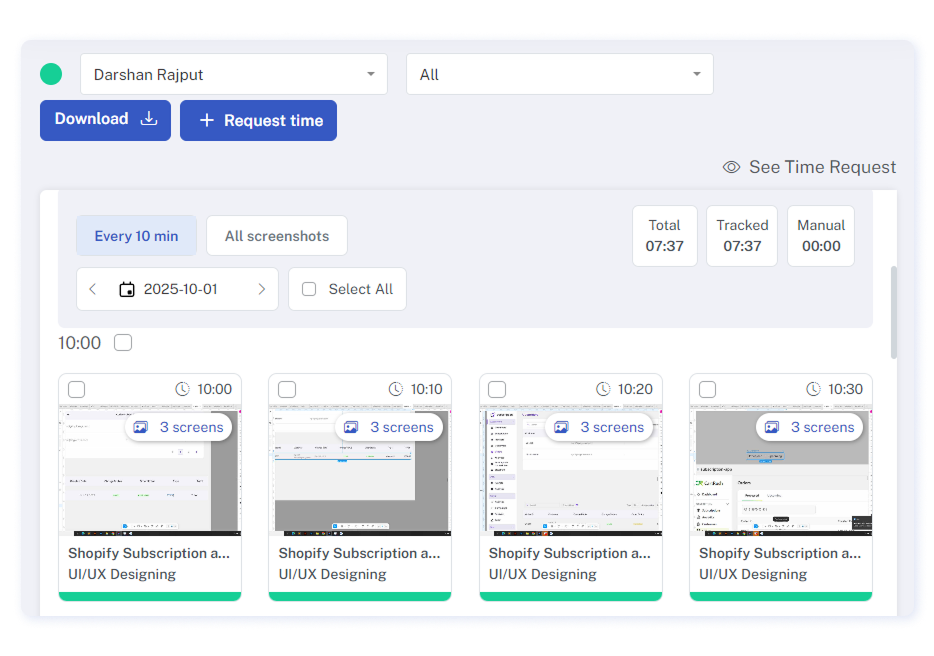Tick the checkbox next to 10:00 hour heading
The width and height of the screenshot is (934, 656).
click(x=123, y=343)
